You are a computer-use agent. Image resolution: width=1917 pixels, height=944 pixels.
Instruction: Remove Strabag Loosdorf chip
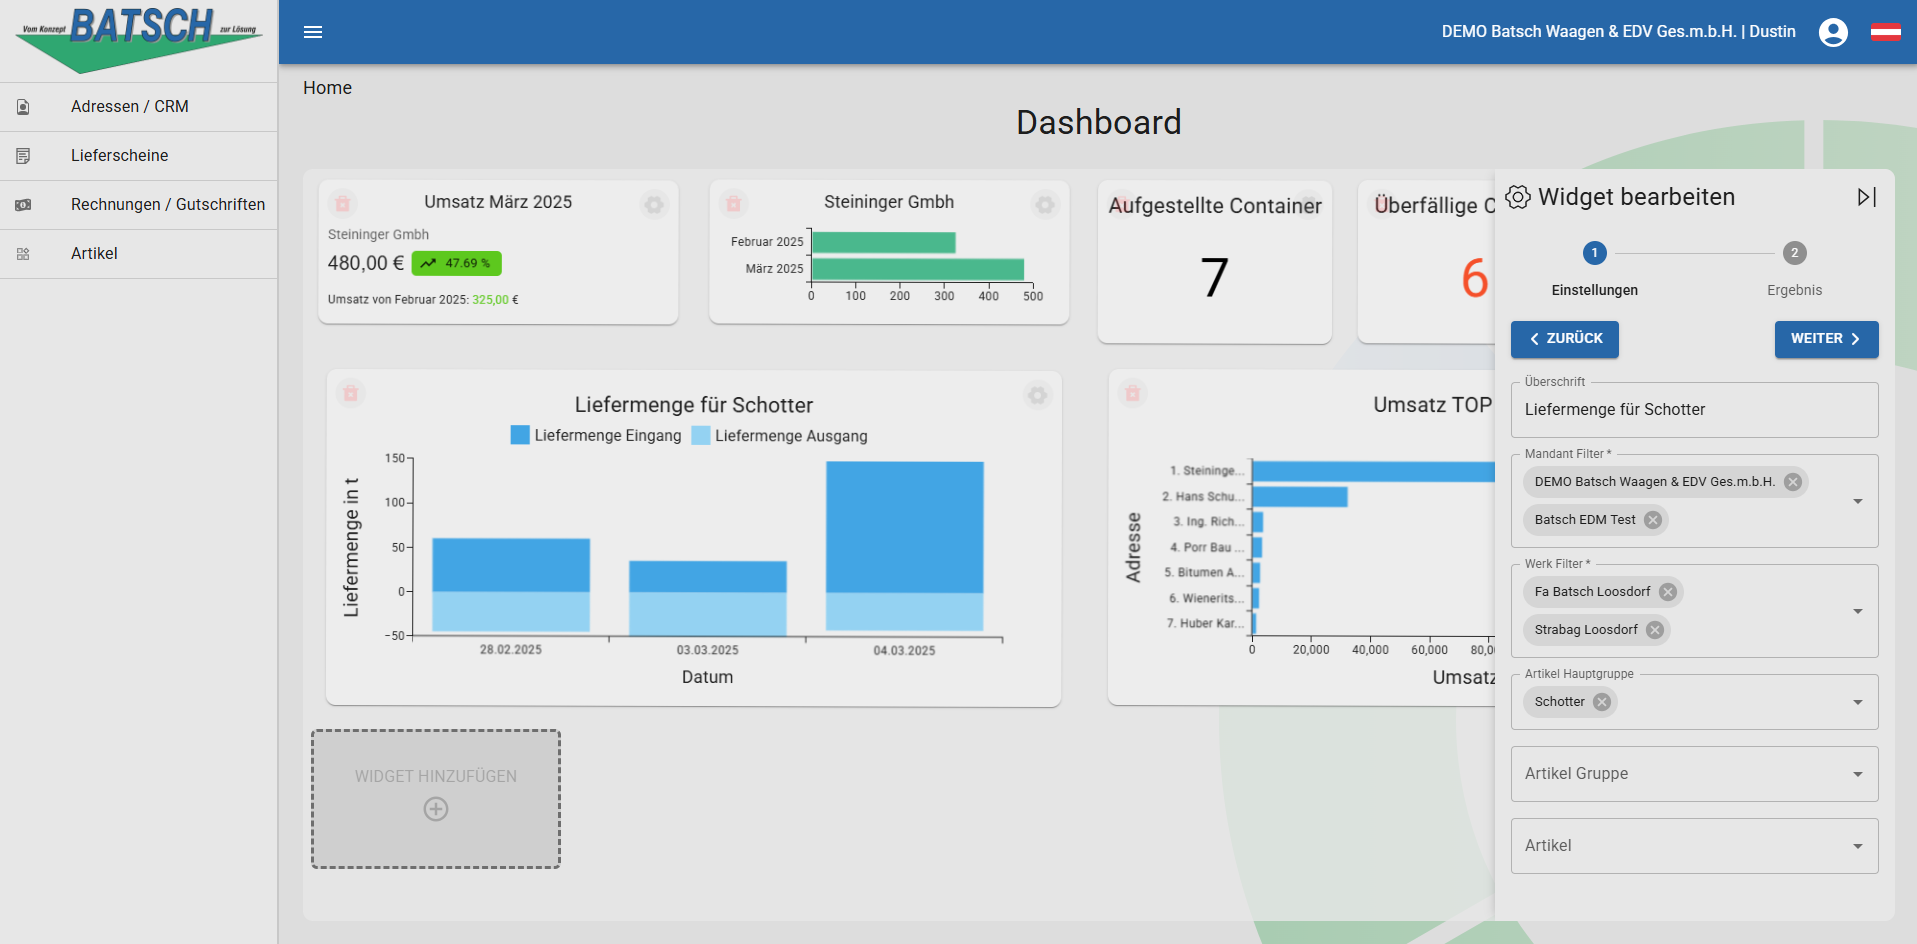(x=1655, y=630)
